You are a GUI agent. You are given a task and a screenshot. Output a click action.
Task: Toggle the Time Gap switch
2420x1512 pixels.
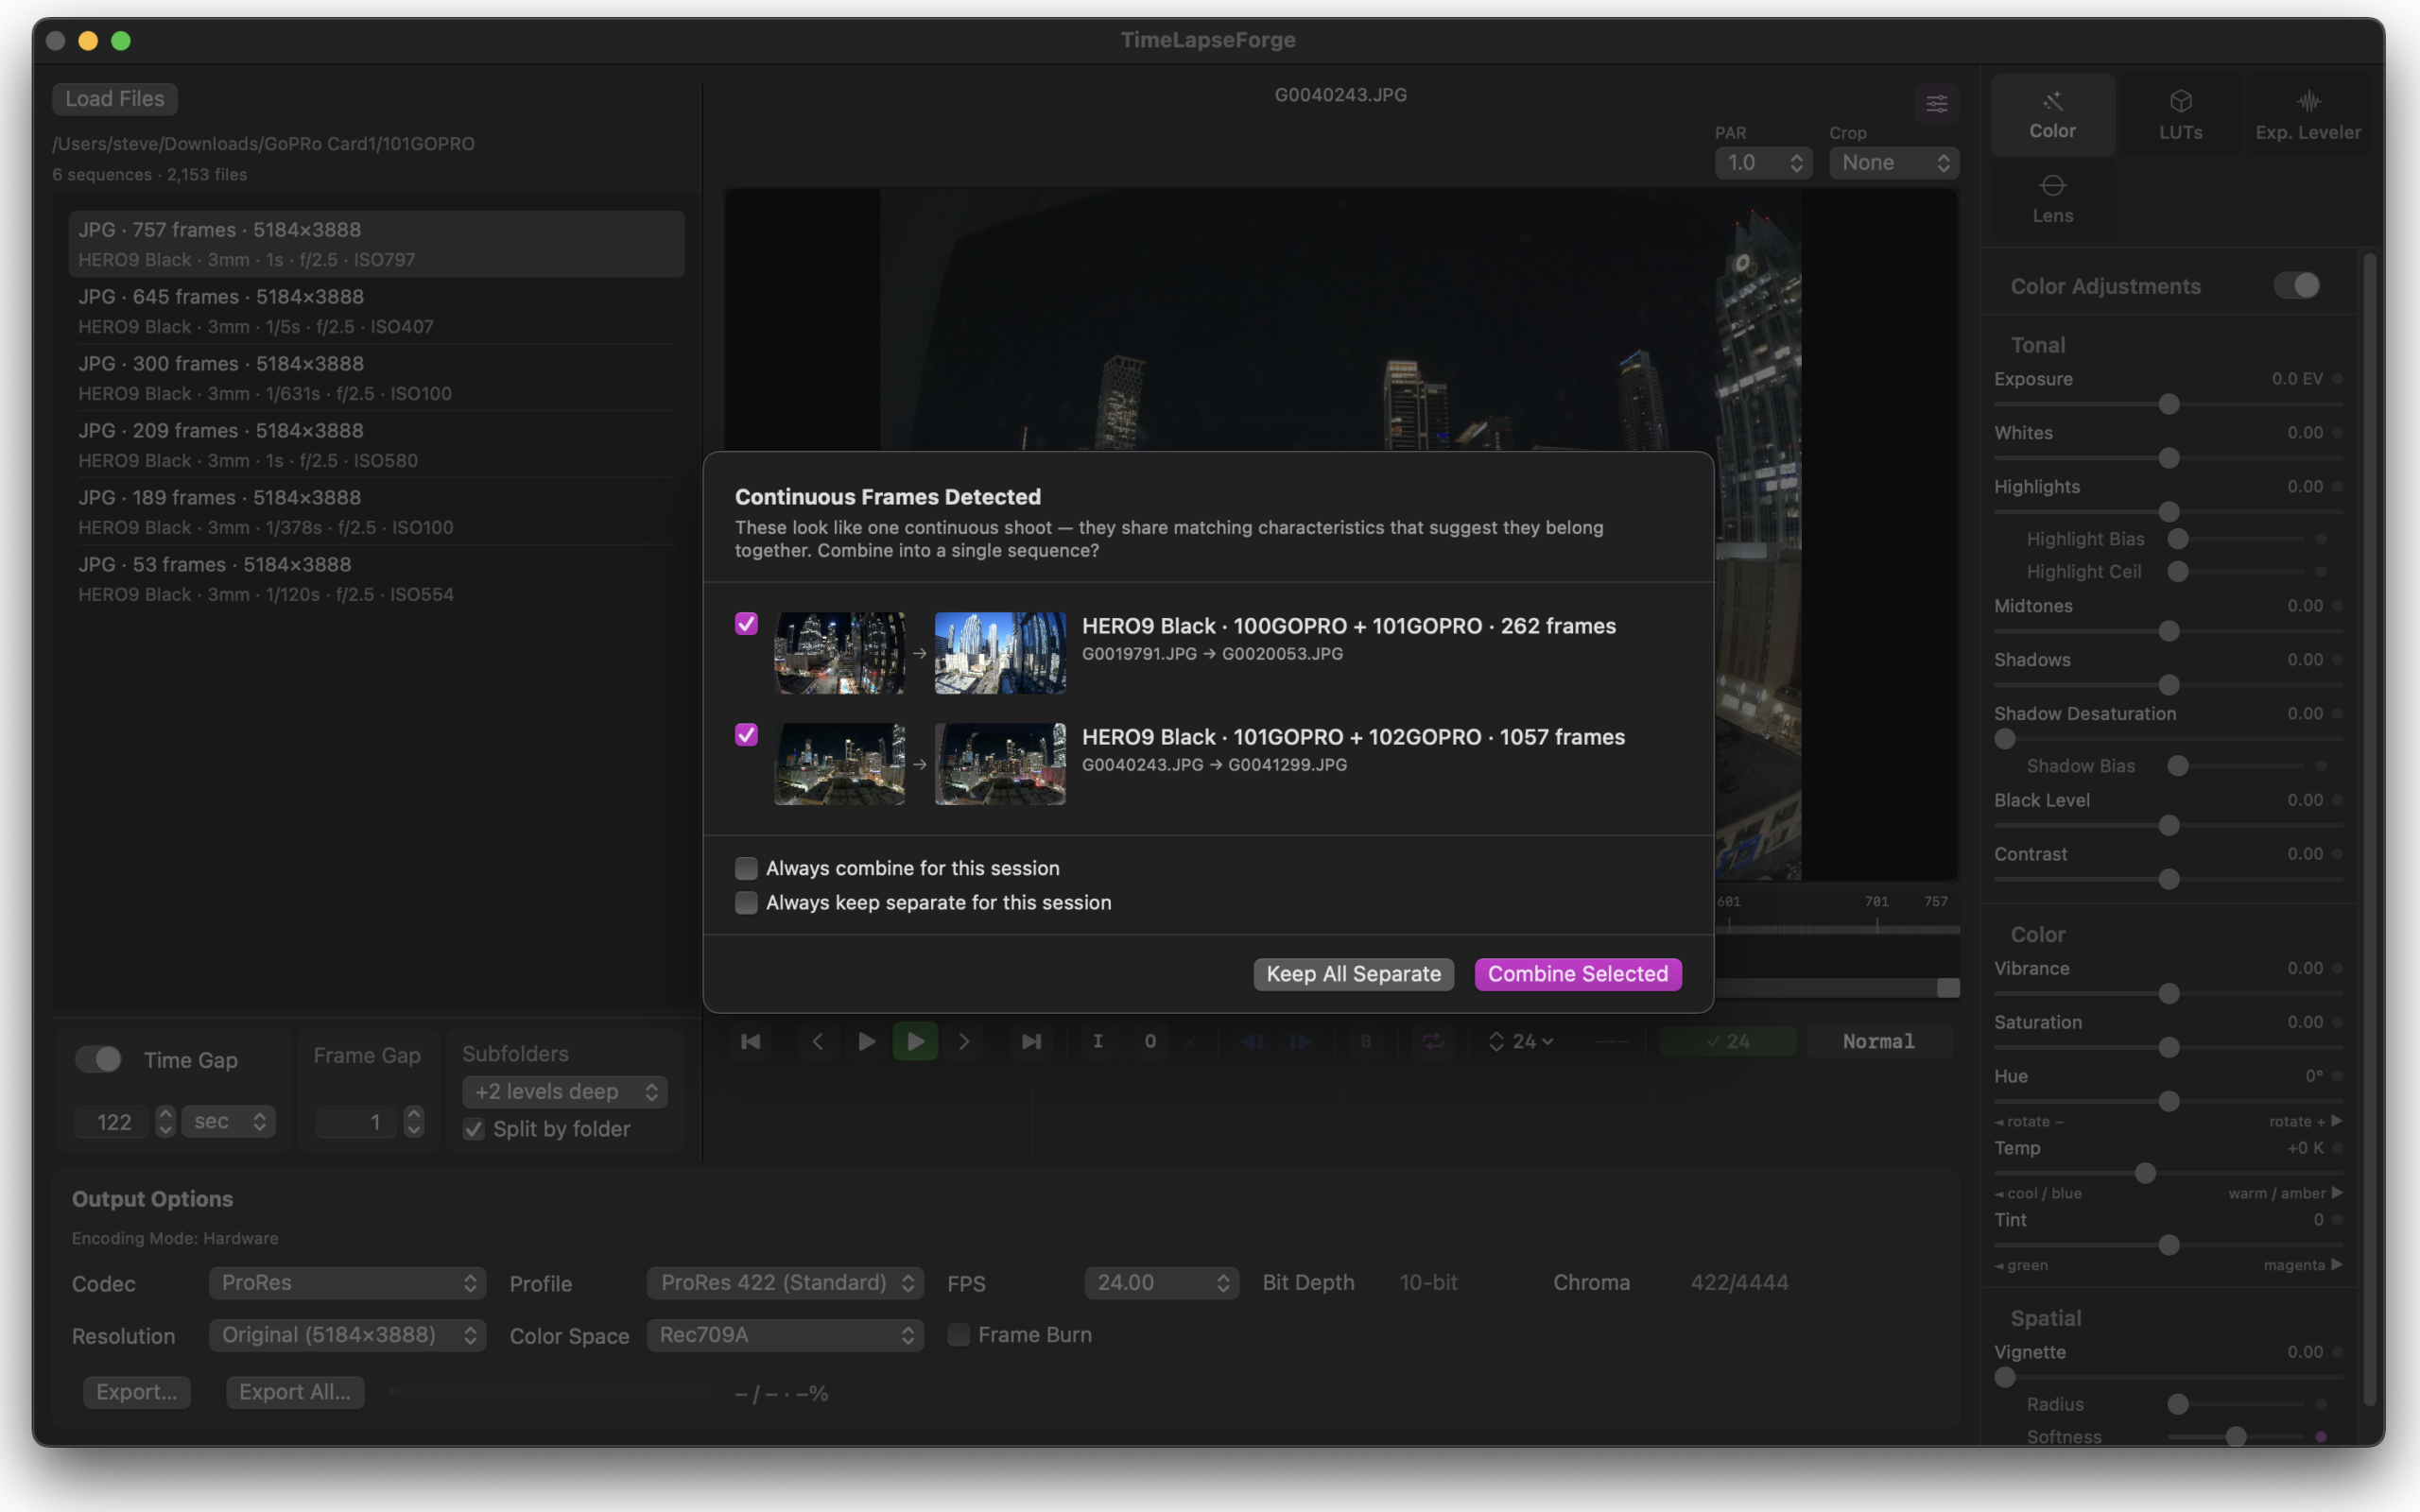[x=98, y=1059]
